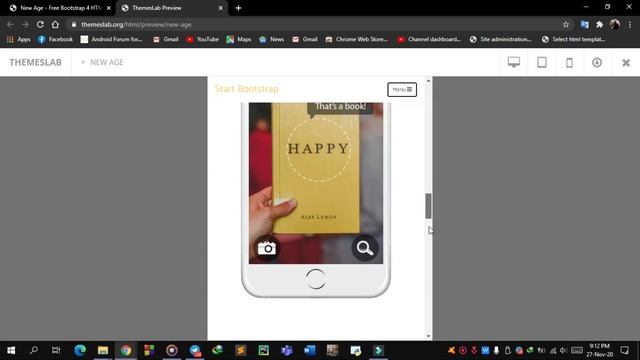The image size is (640, 360).
Task: Launch Microsoft Edge from the taskbar
Action: coord(80,350)
